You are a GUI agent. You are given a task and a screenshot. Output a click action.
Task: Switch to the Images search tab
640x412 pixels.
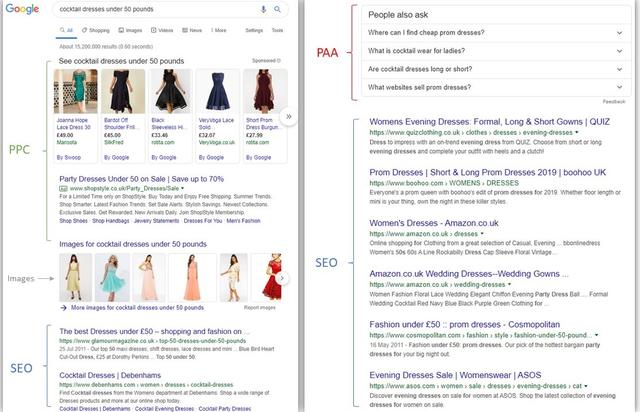click(x=133, y=31)
